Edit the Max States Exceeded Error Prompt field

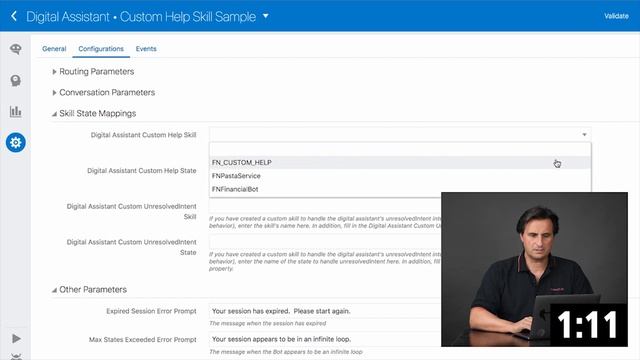point(325,339)
